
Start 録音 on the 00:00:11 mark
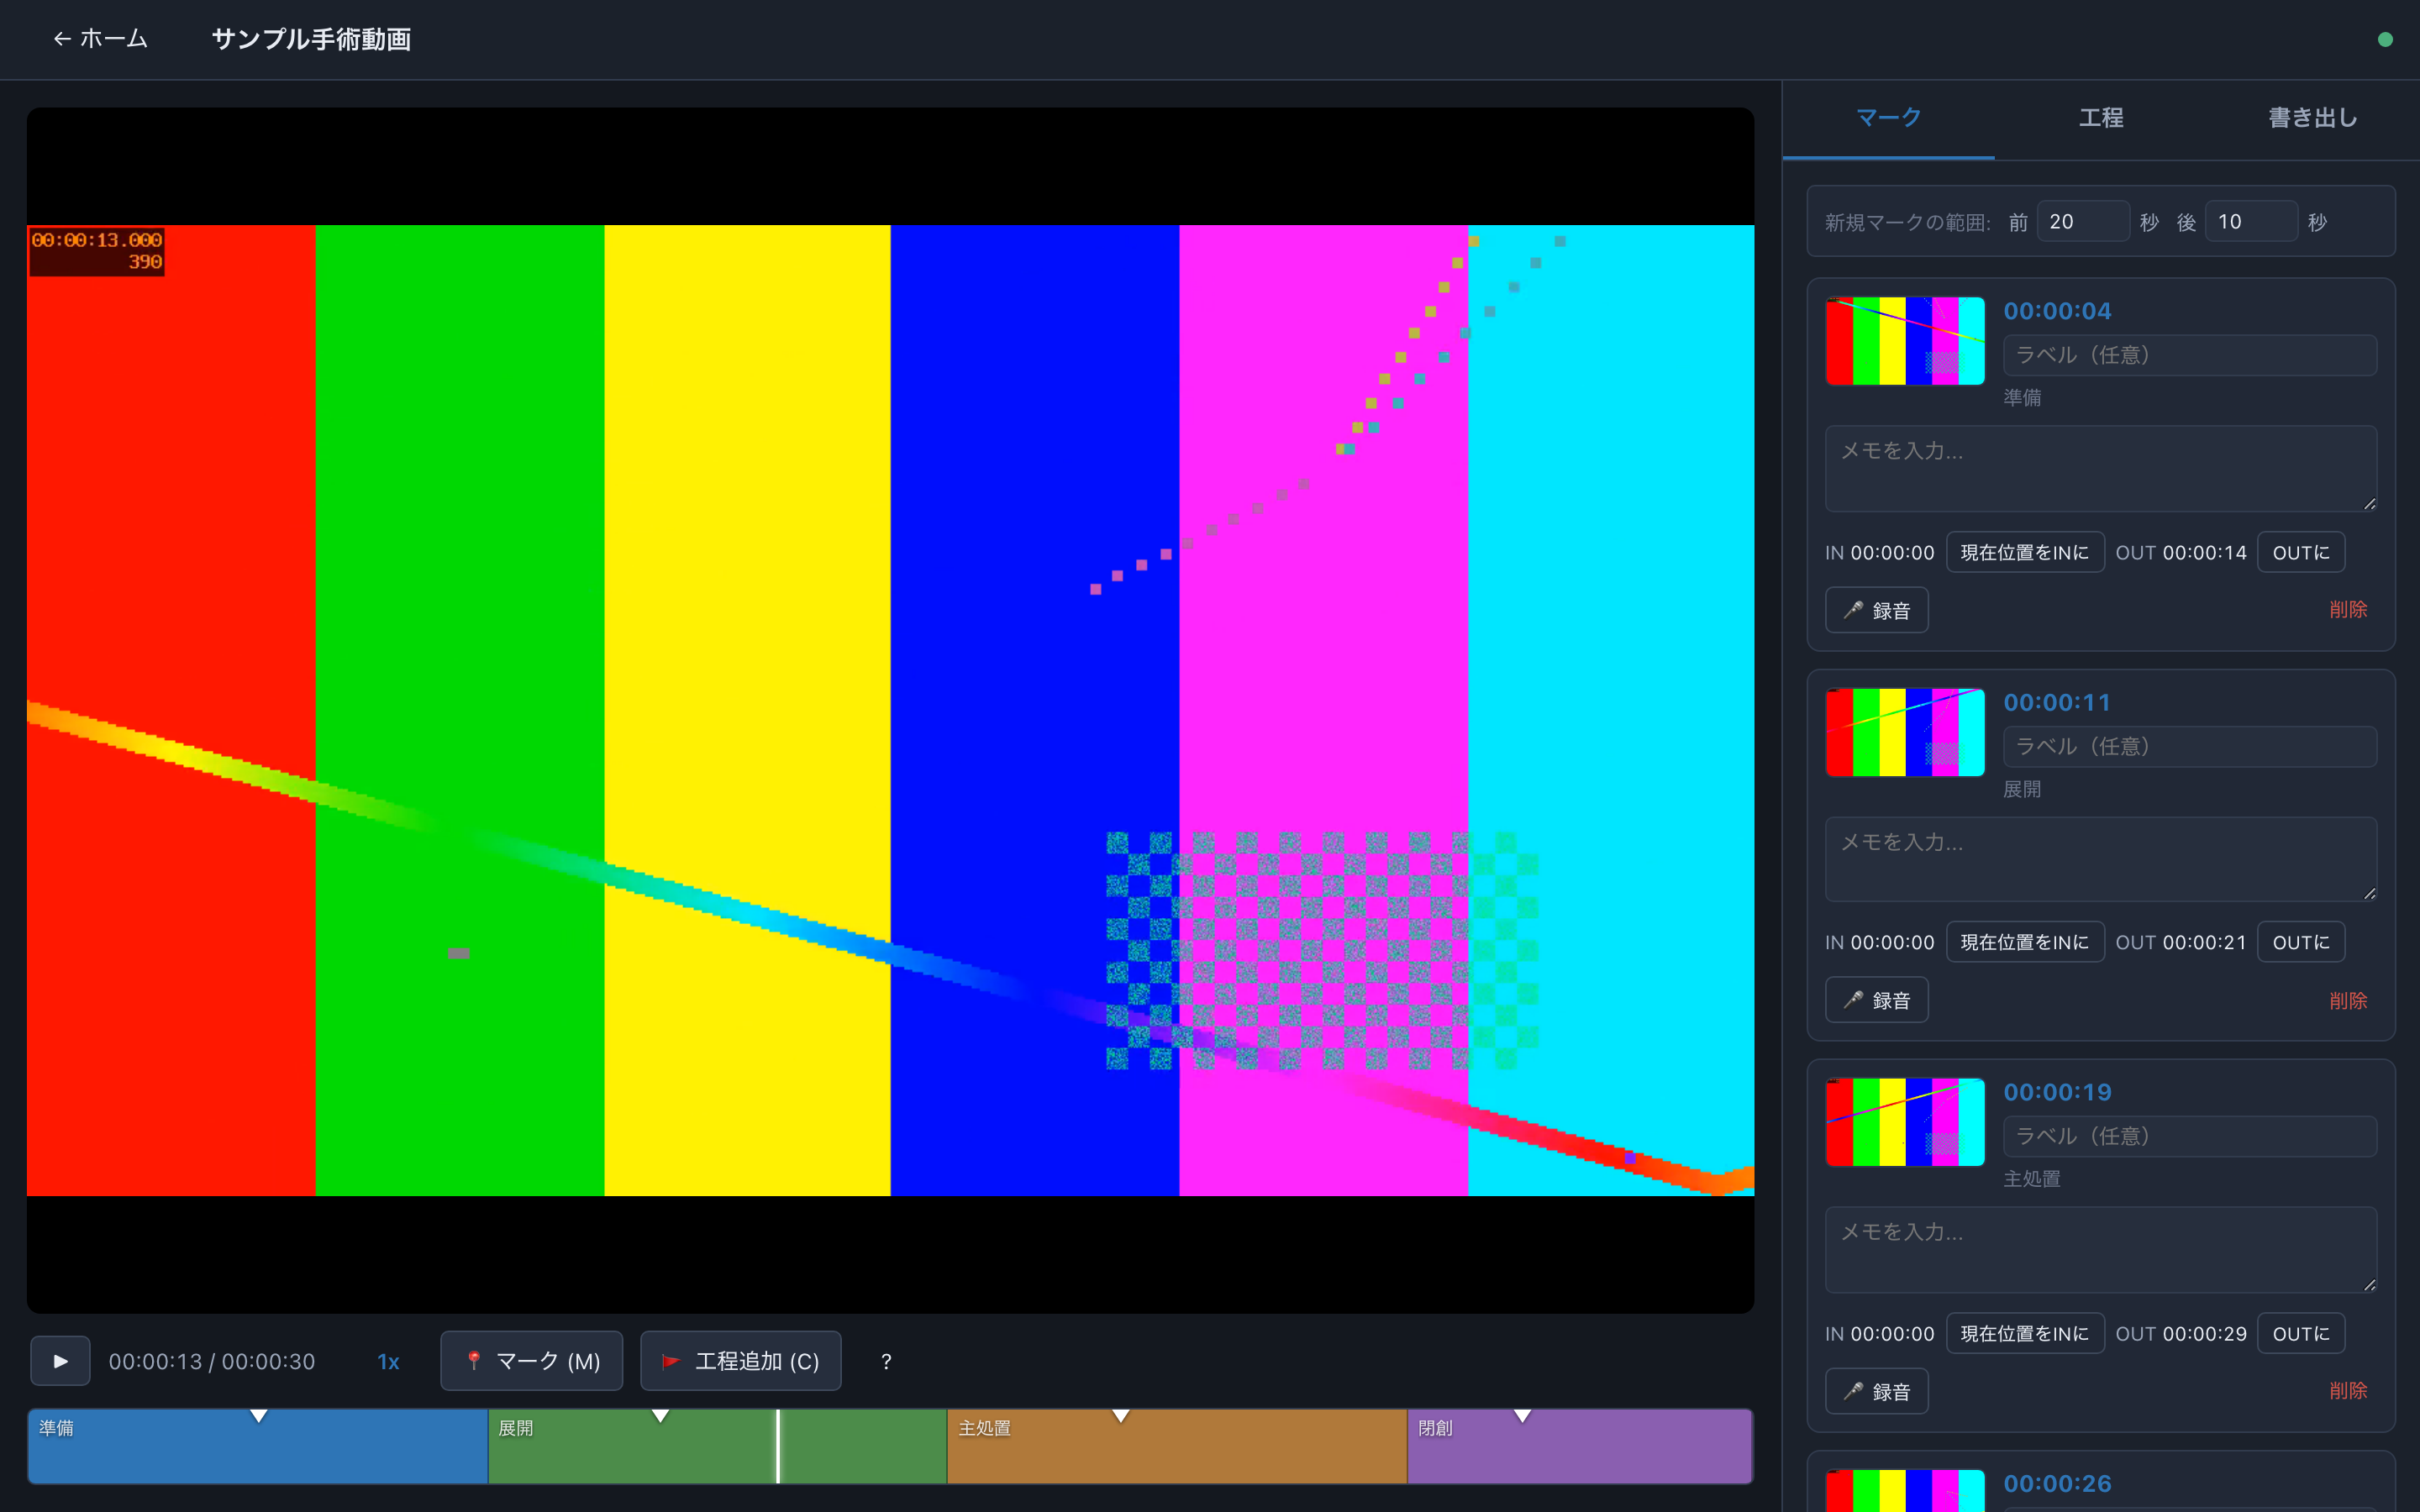coord(1876,1000)
